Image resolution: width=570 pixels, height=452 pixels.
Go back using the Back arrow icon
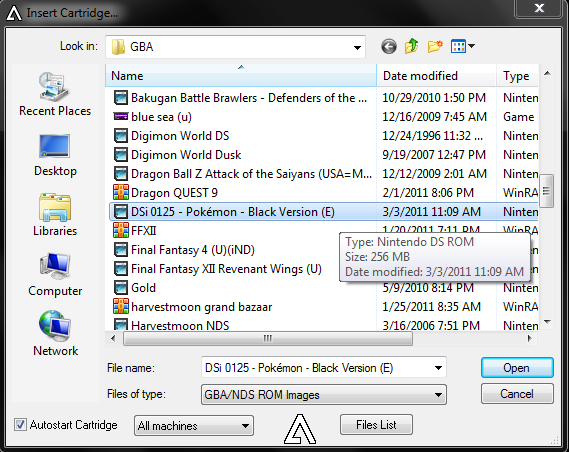(x=389, y=47)
